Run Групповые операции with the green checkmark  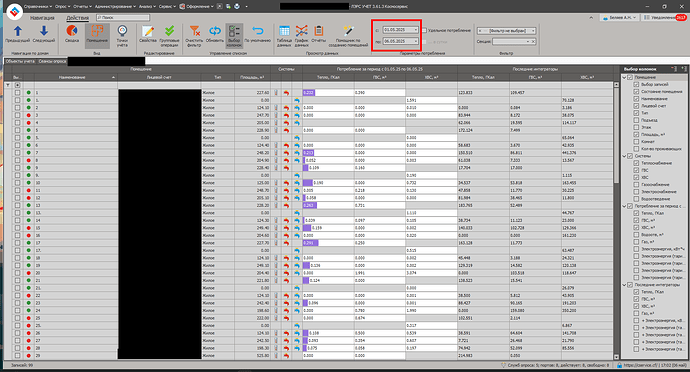[169, 36]
